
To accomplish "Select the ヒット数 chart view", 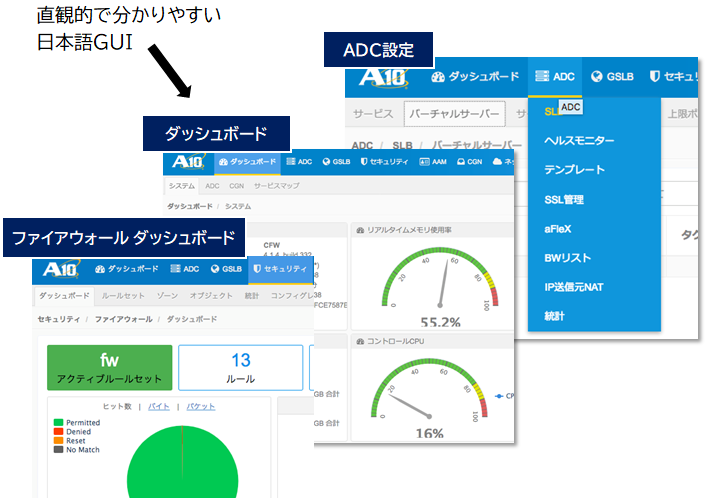I will (117, 406).
